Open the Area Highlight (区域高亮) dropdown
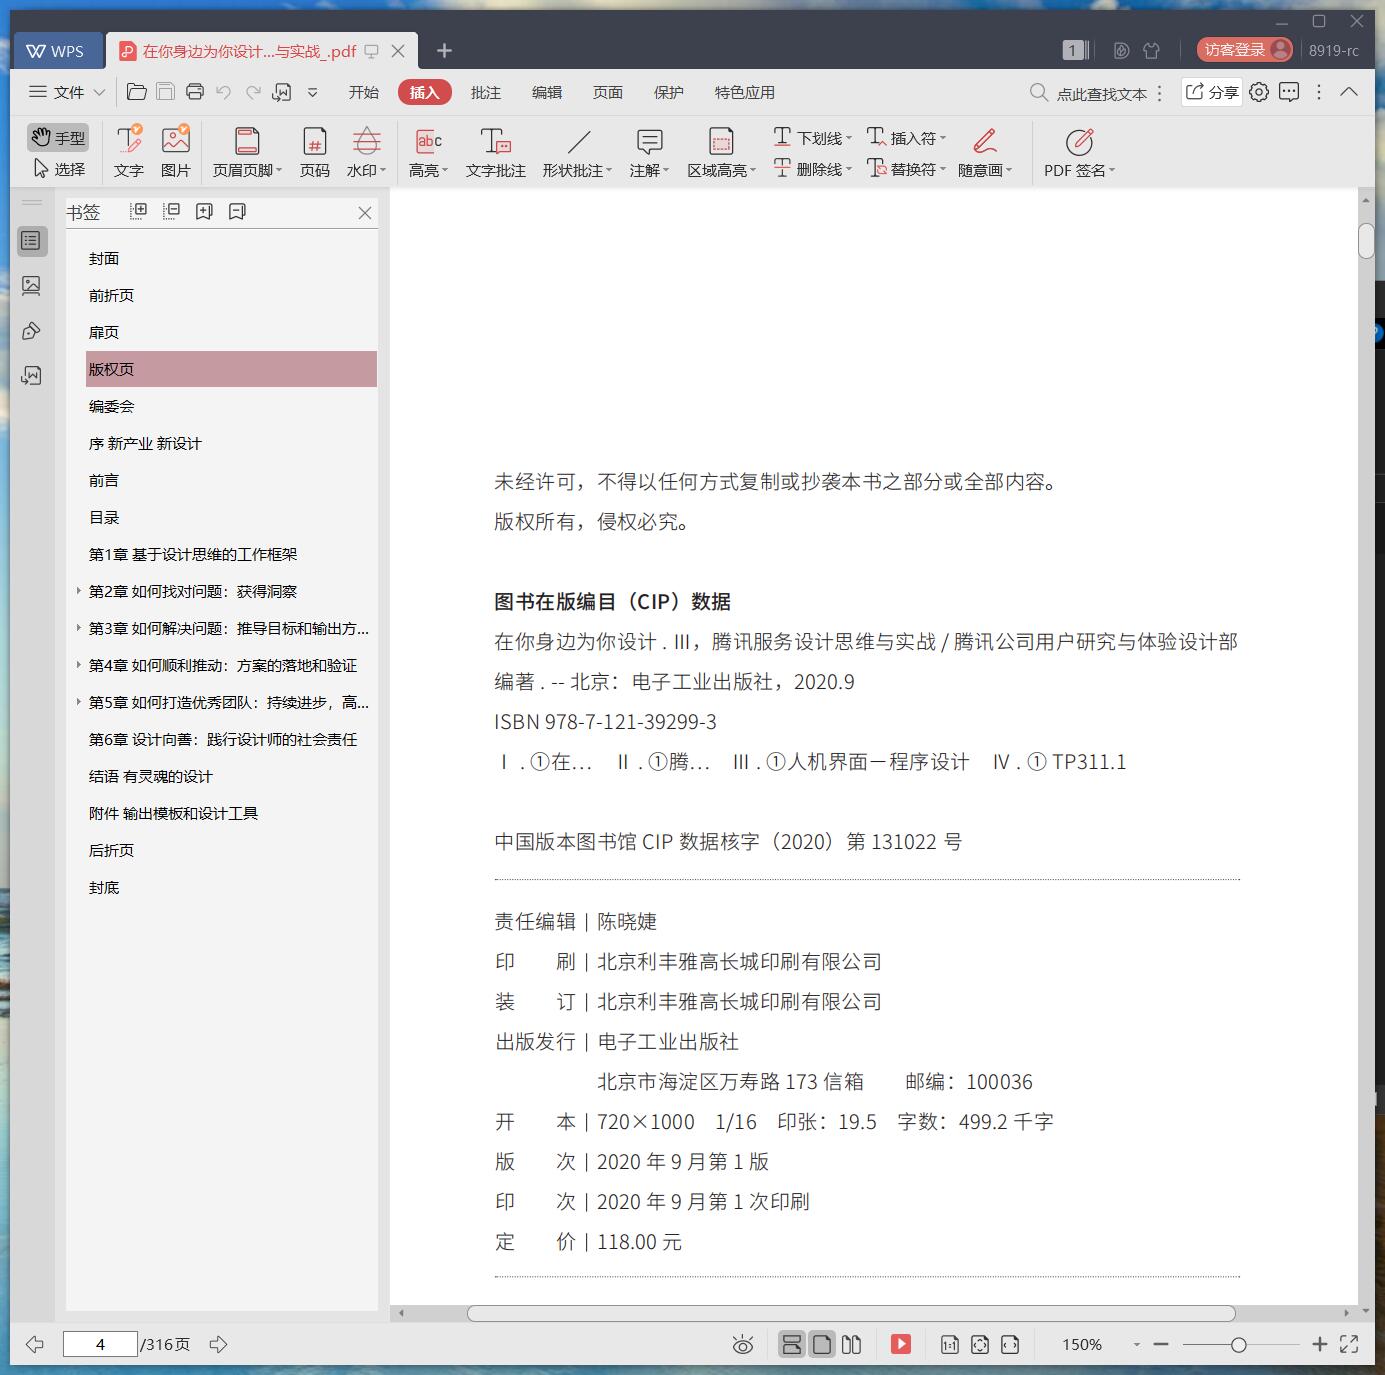This screenshot has width=1385, height=1375. pyautogui.click(x=722, y=152)
